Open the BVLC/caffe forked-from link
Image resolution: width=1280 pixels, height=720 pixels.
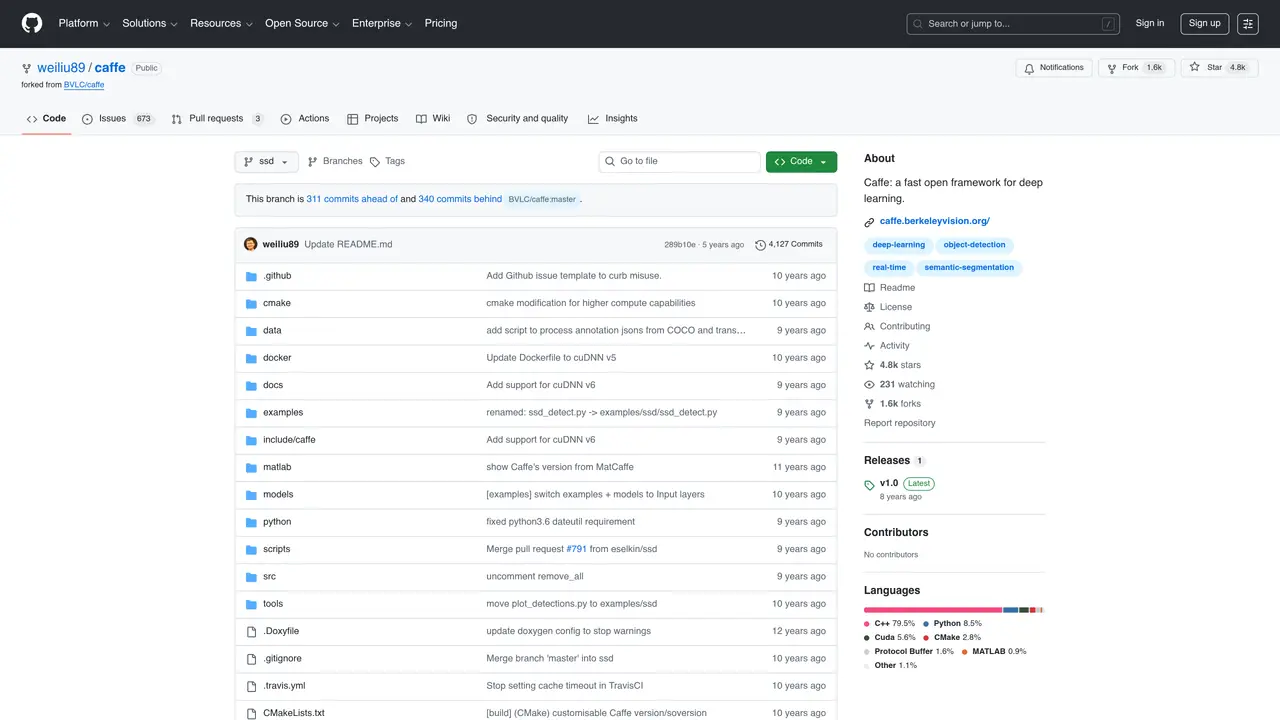(84, 85)
